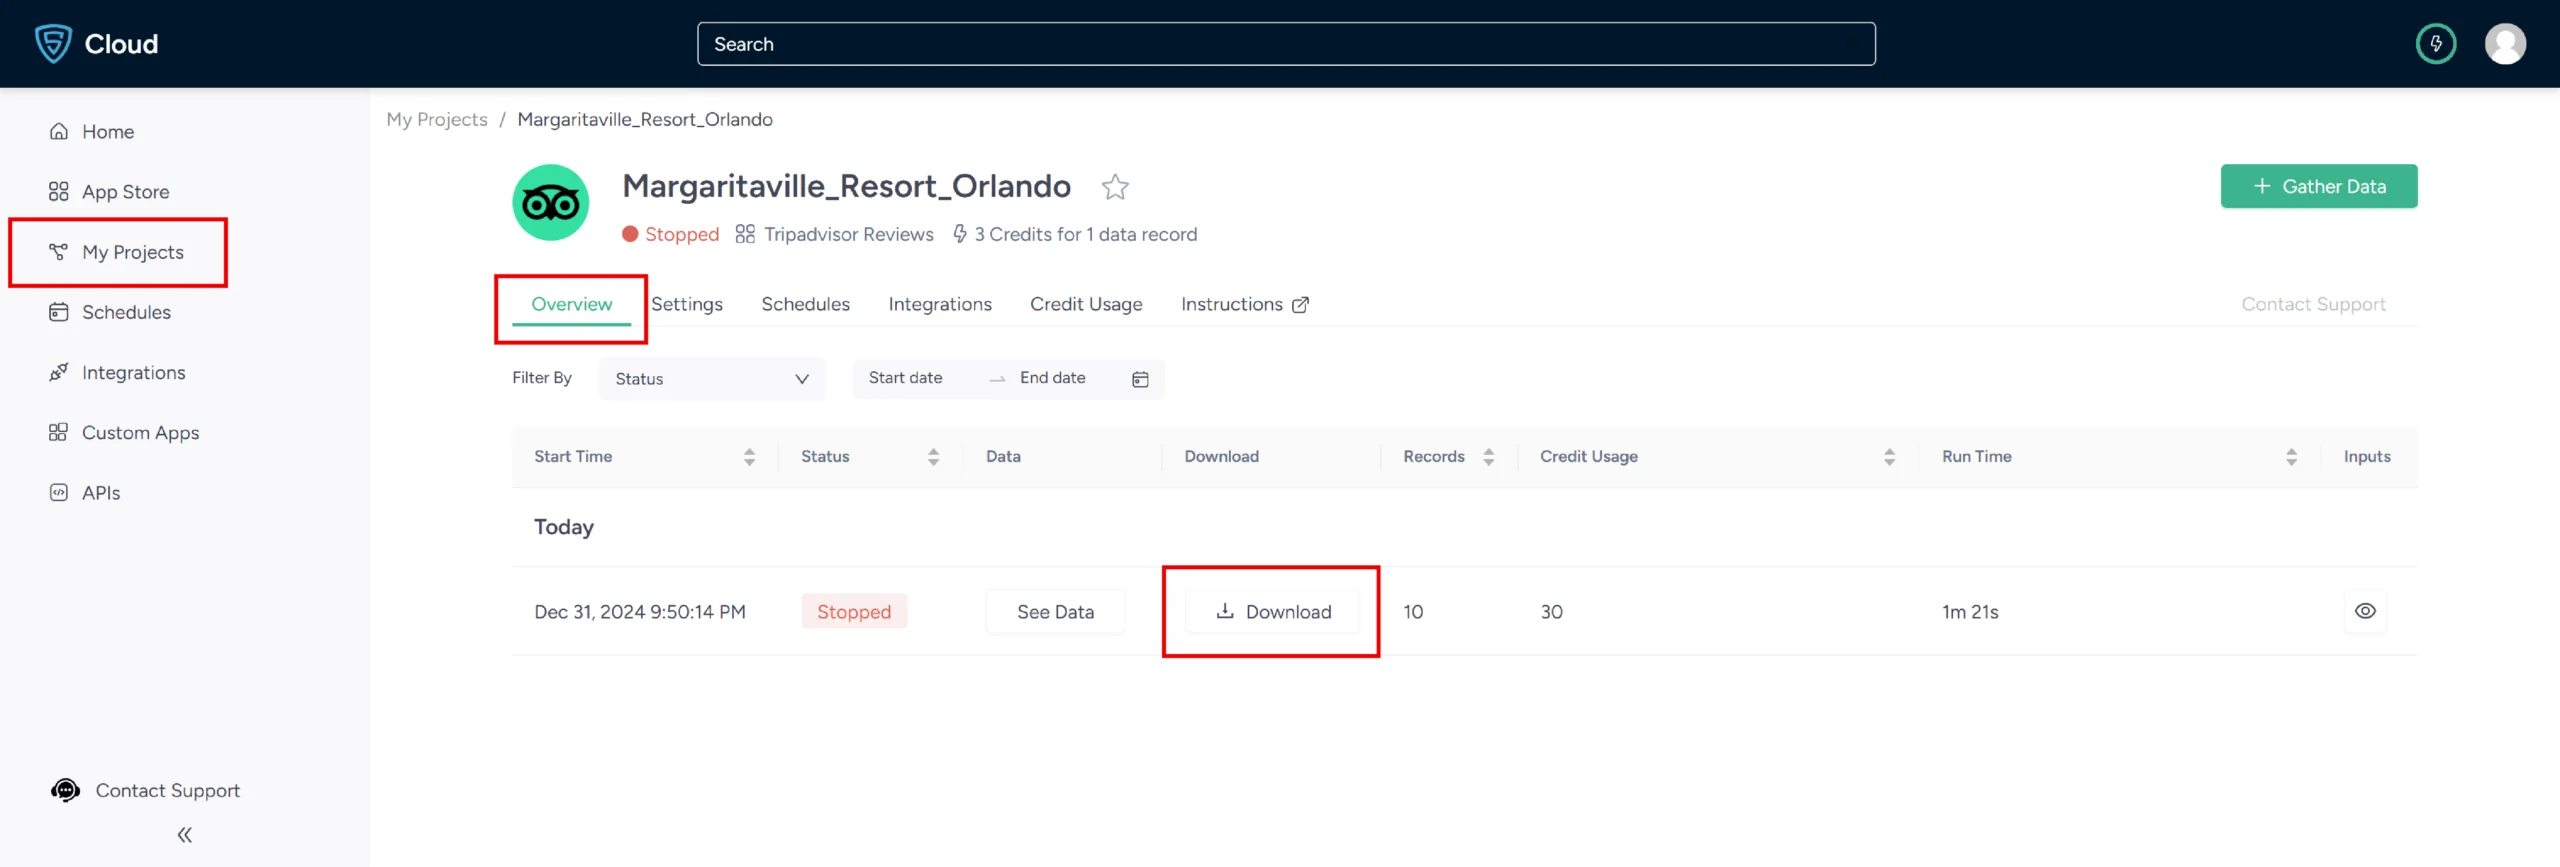Click the Start date field

(906, 378)
